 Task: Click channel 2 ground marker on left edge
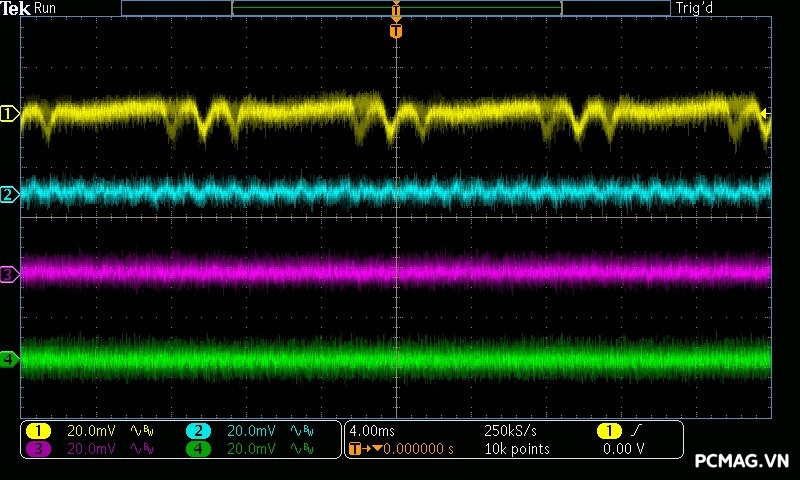(x=9, y=194)
